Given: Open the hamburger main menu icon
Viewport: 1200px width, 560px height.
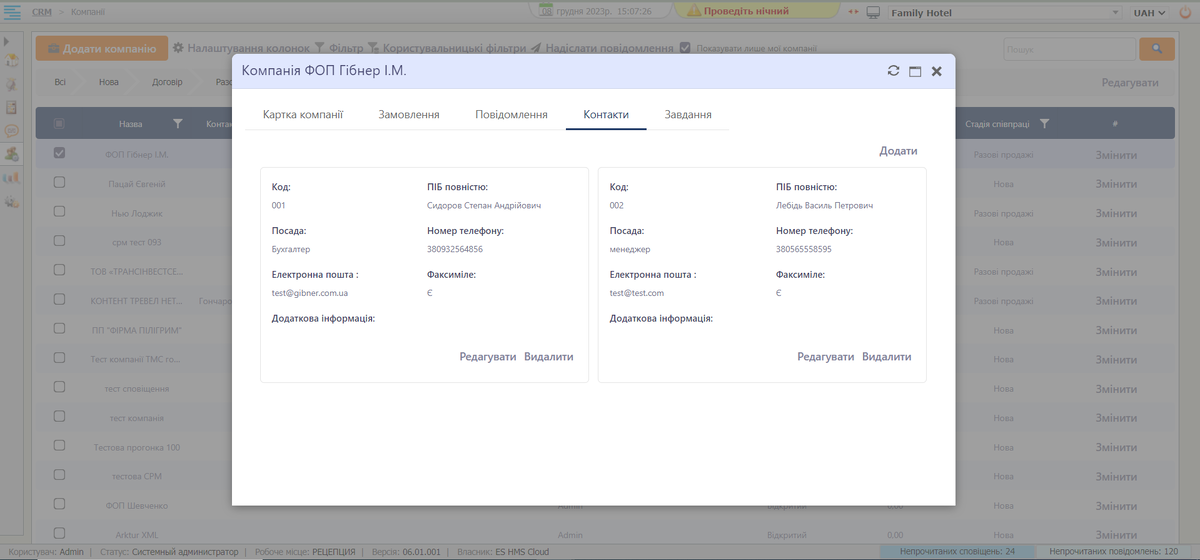Looking at the screenshot, I should (13, 12).
